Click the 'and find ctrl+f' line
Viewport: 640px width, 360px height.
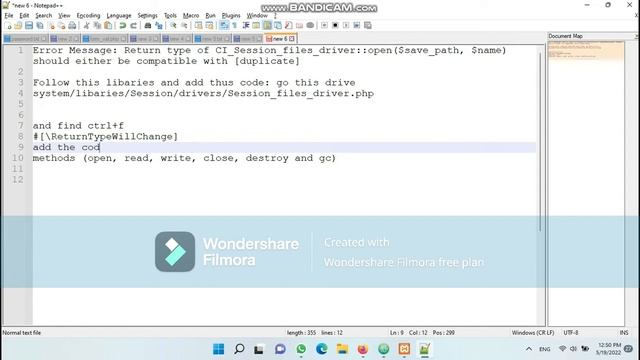[78, 126]
